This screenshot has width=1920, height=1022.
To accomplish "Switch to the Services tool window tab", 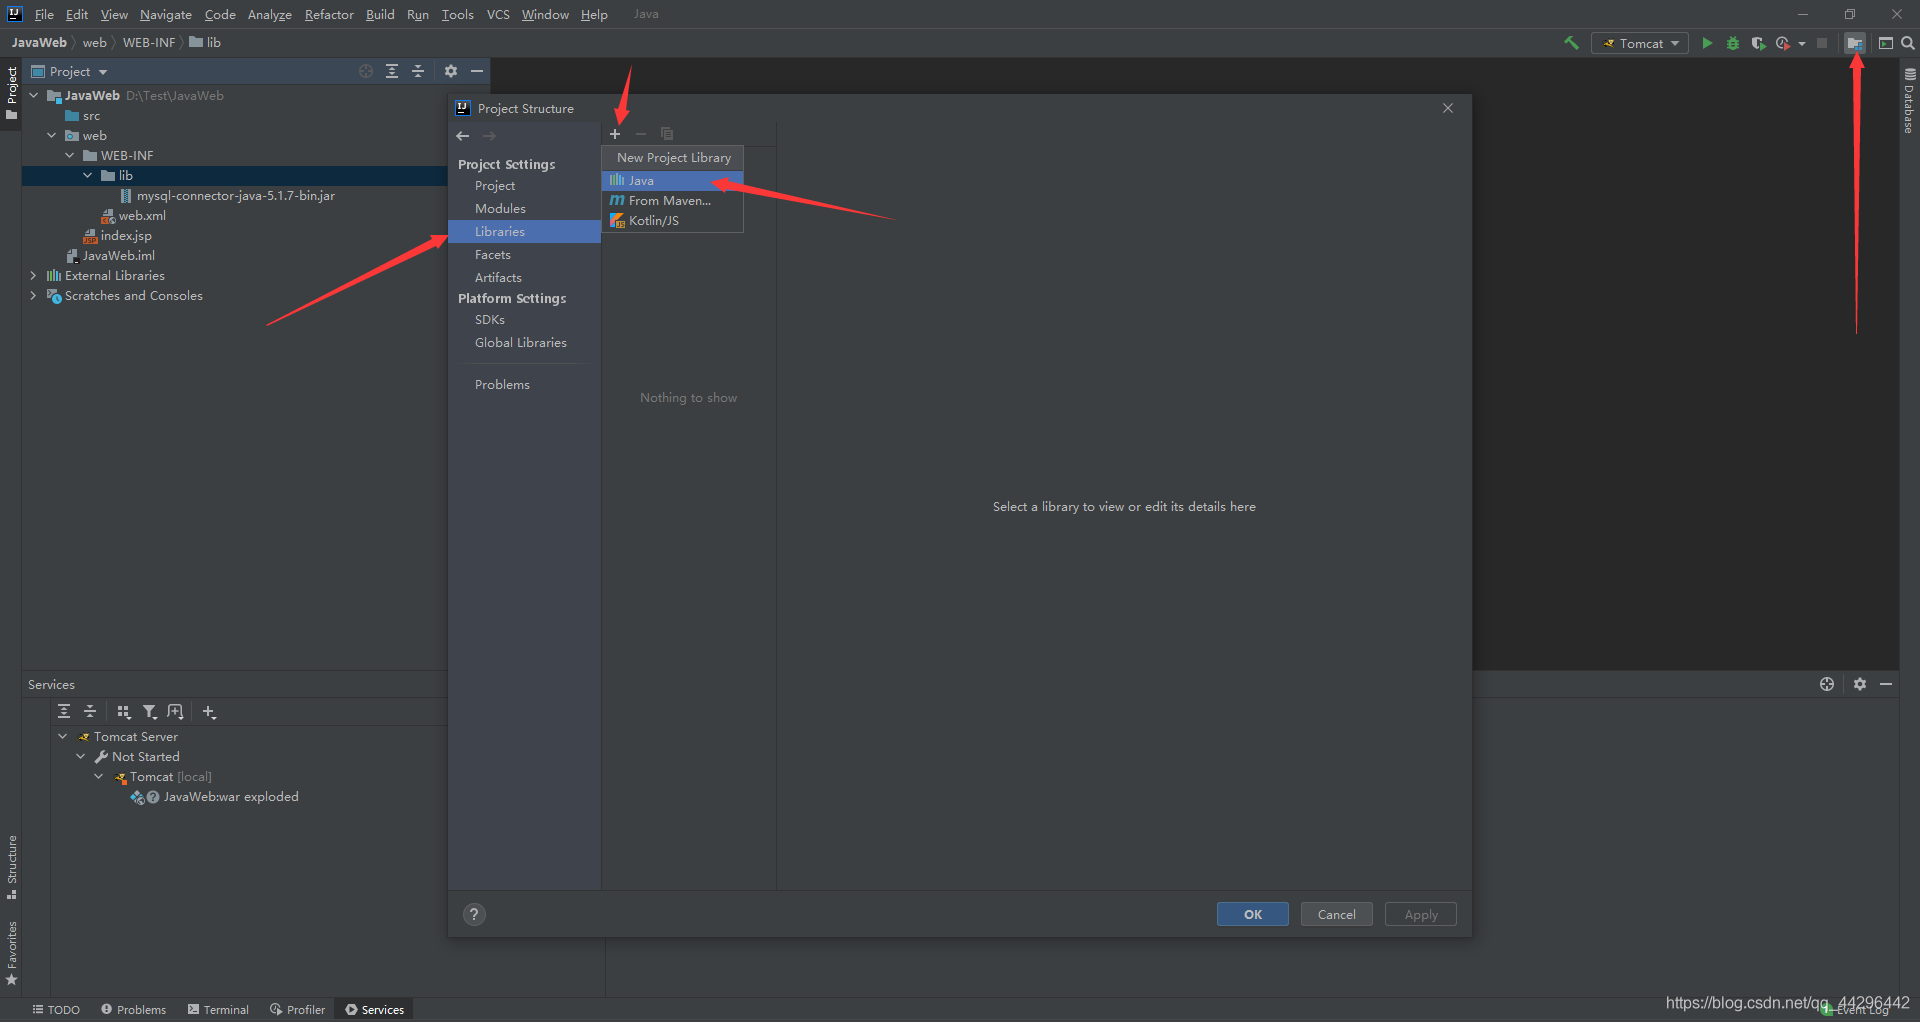I will pos(375,1010).
